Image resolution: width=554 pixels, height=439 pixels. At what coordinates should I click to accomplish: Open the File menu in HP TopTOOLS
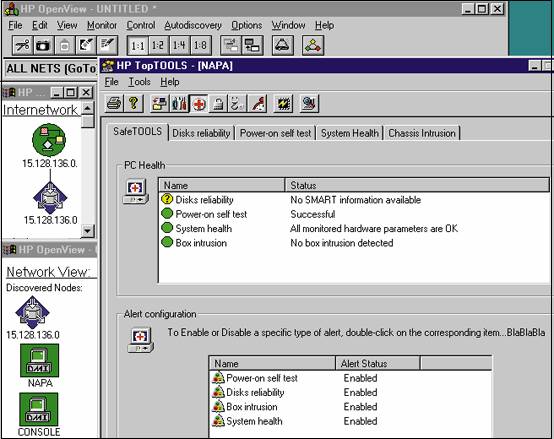(111, 82)
